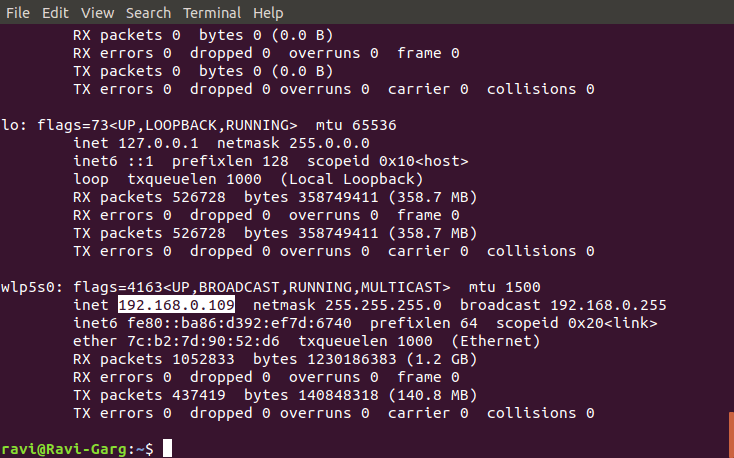Click the loopback address 127.0.0.1
Viewport: 734px width, 458px height.
point(158,143)
